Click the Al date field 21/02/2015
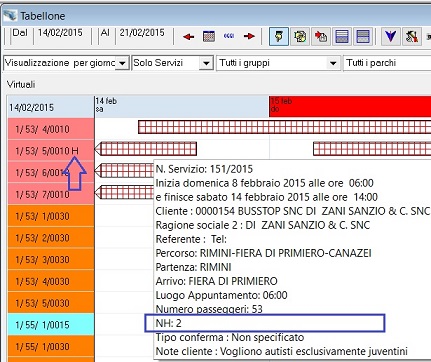Image resolution: width=431 pixels, height=362 pixels. pos(142,33)
